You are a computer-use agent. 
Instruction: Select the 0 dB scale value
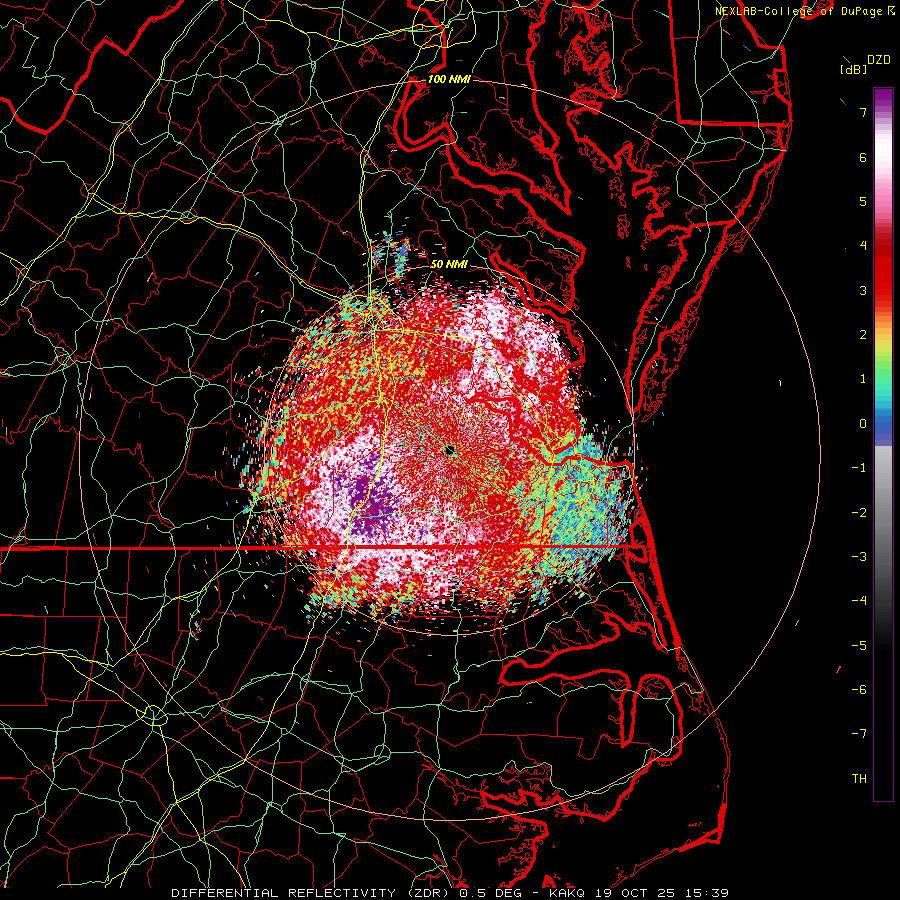point(863,424)
